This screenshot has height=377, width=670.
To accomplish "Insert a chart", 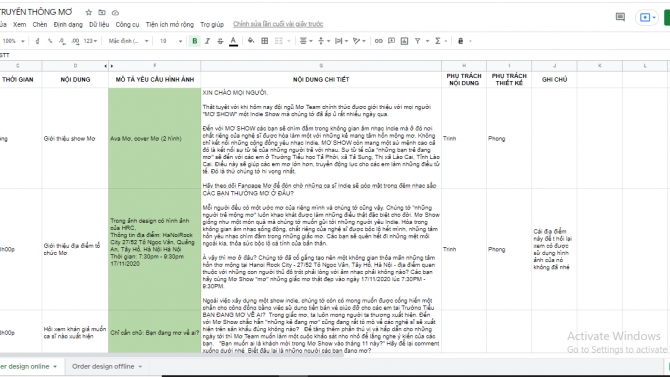I will (404, 41).
